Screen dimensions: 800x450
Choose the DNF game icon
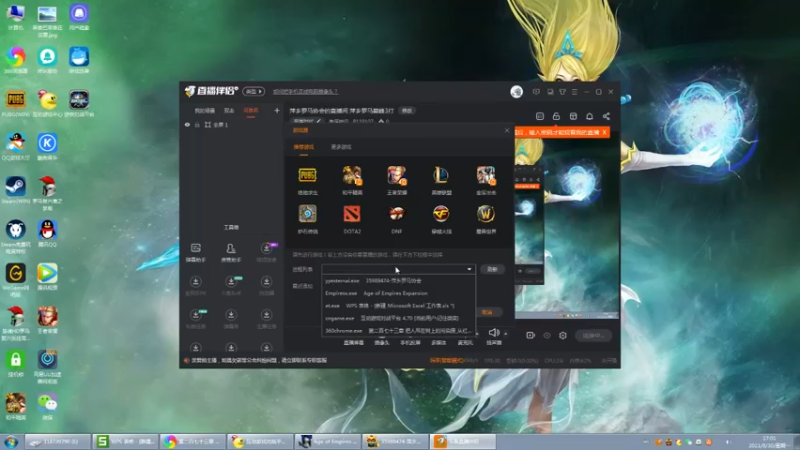[x=396, y=214]
